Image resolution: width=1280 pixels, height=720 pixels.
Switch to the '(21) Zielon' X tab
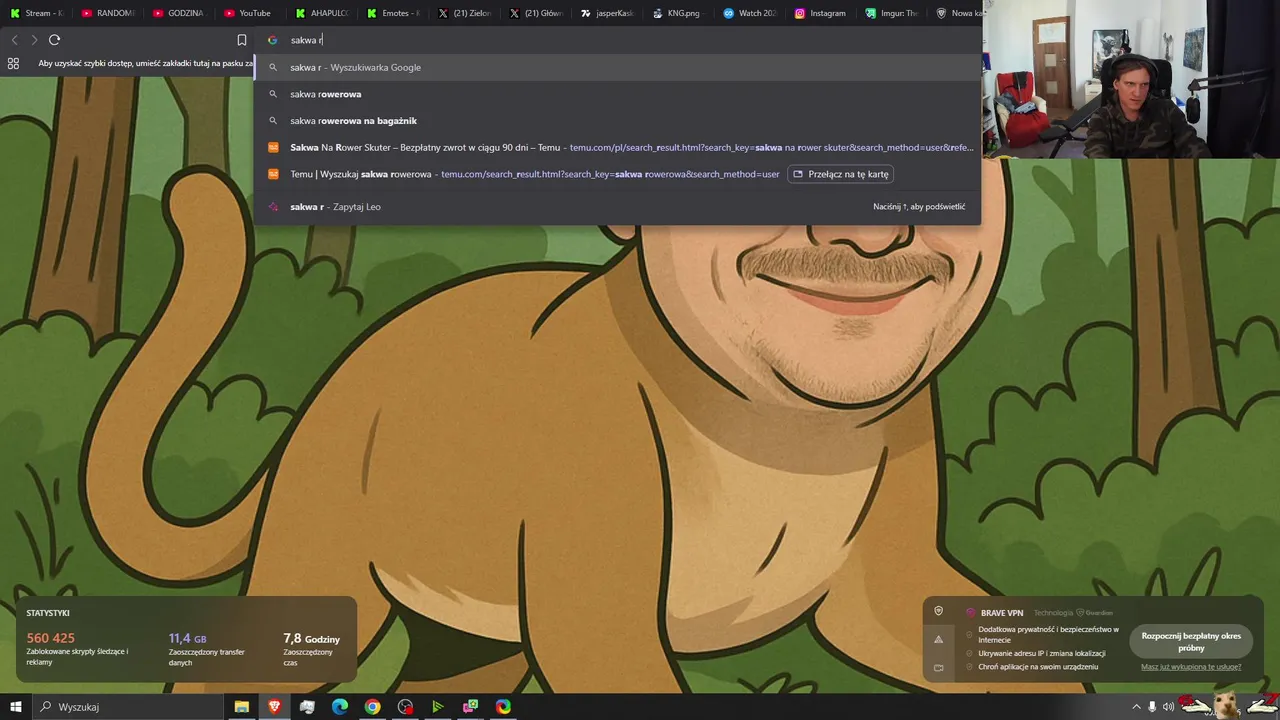coord(464,13)
